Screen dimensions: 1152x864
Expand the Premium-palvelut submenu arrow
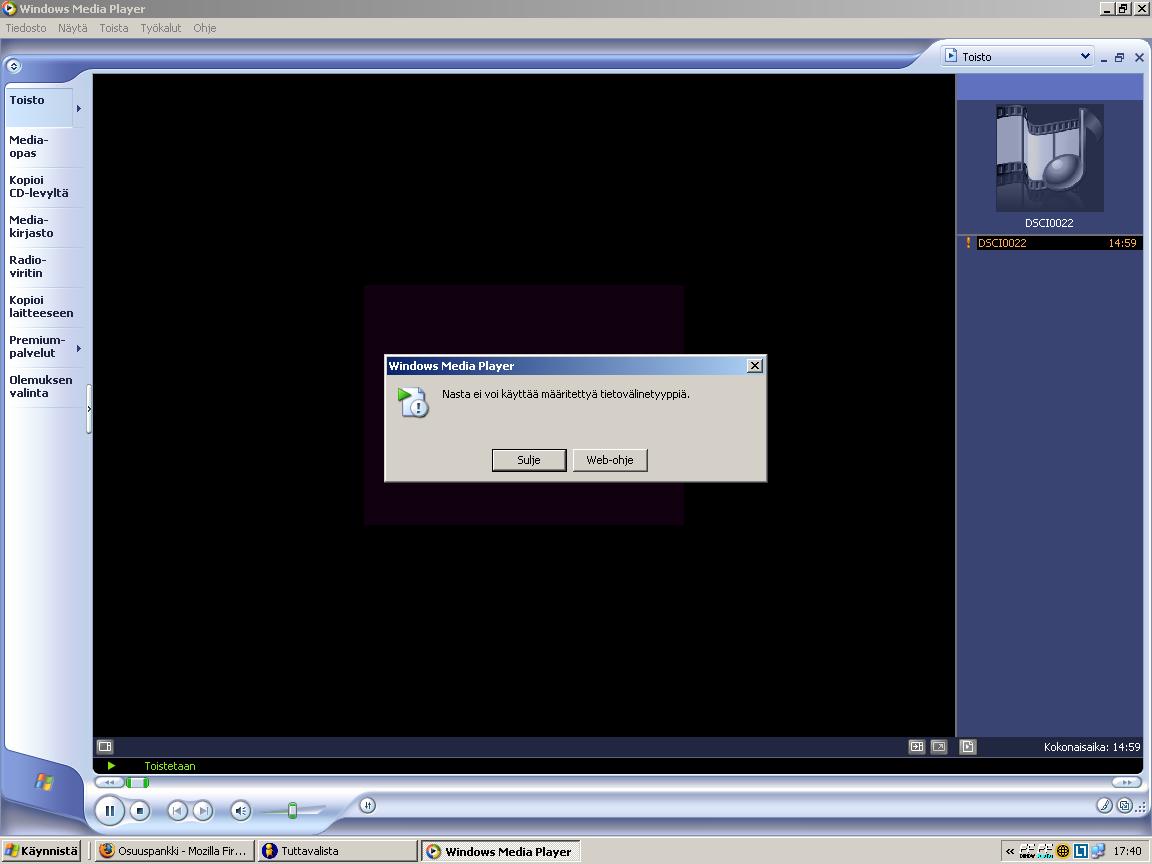(79, 348)
